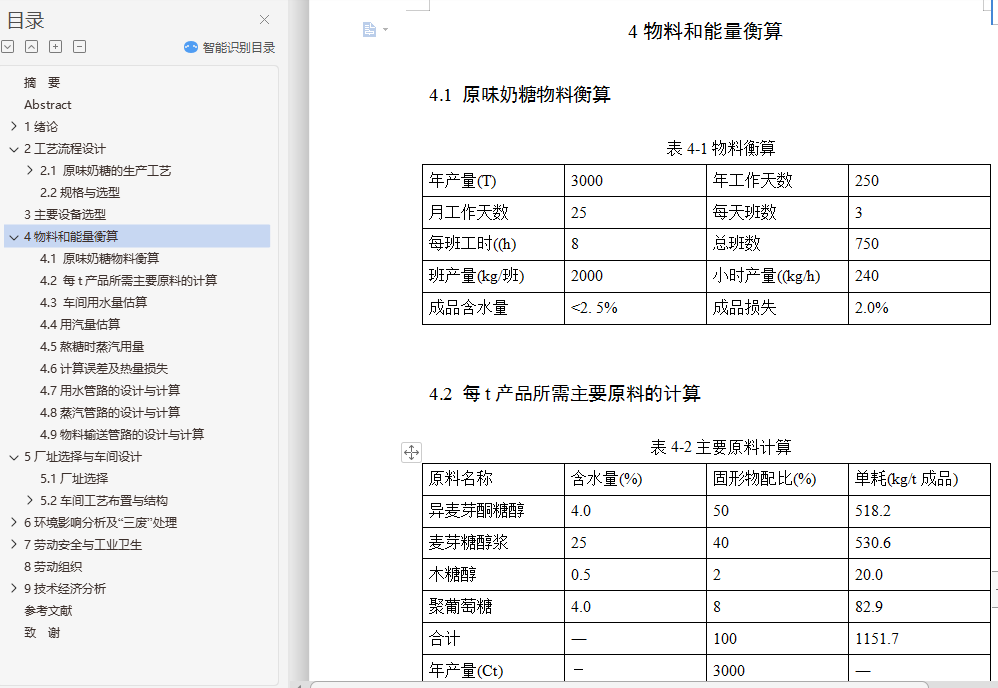Click the collapse-all headings up-arrow icon

(x=31, y=46)
